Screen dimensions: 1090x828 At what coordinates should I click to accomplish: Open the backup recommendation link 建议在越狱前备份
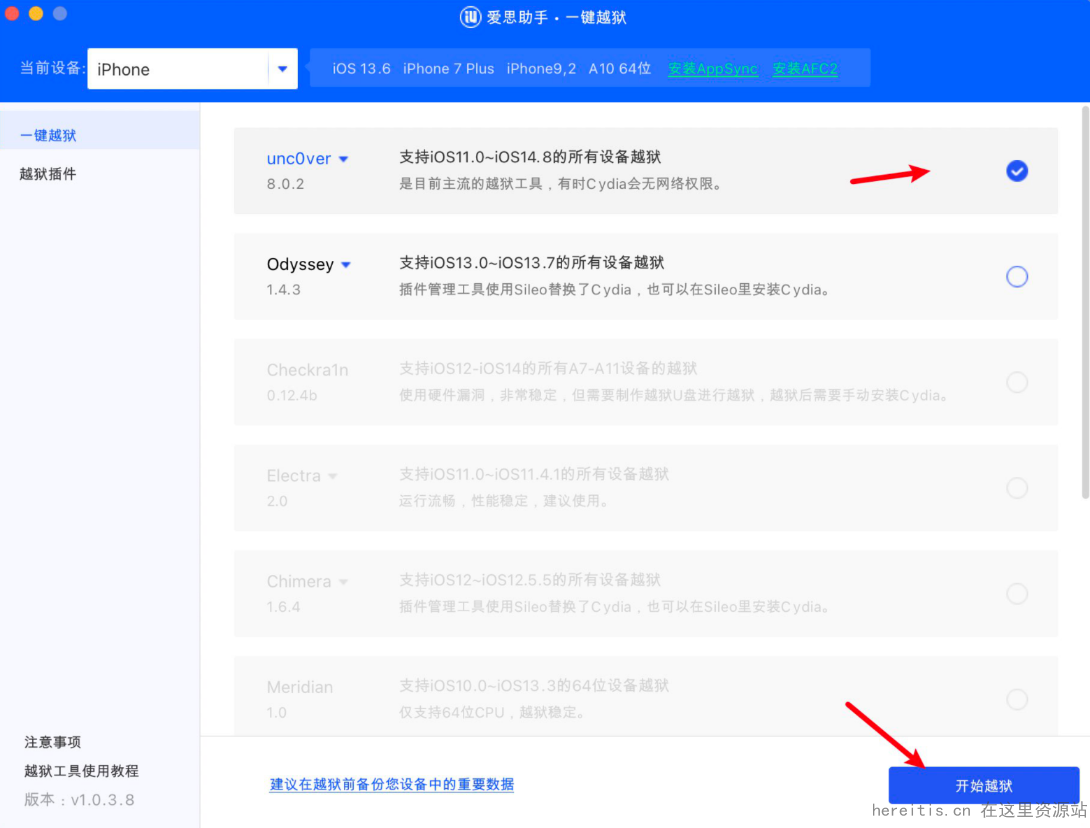tap(391, 784)
